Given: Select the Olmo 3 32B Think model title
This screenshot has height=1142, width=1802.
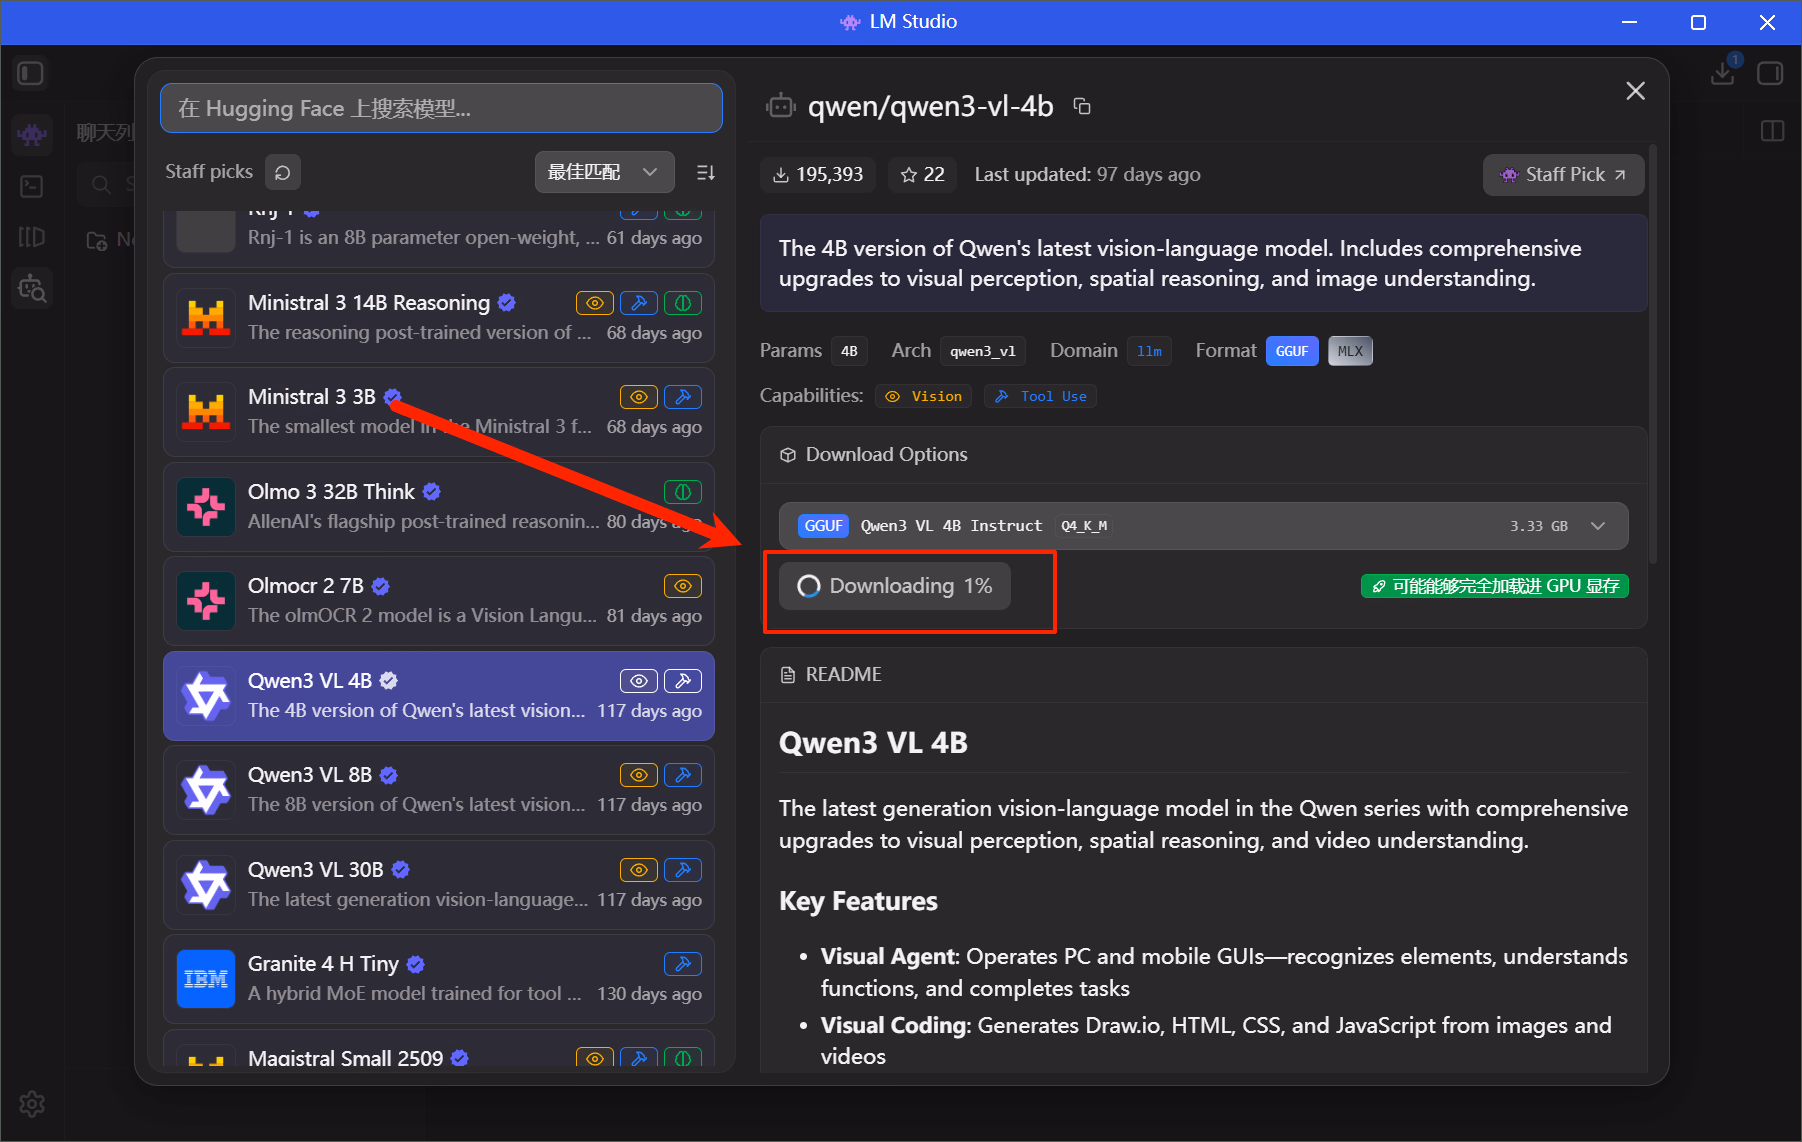Looking at the screenshot, I should pyautogui.click(x=331, y=492).
